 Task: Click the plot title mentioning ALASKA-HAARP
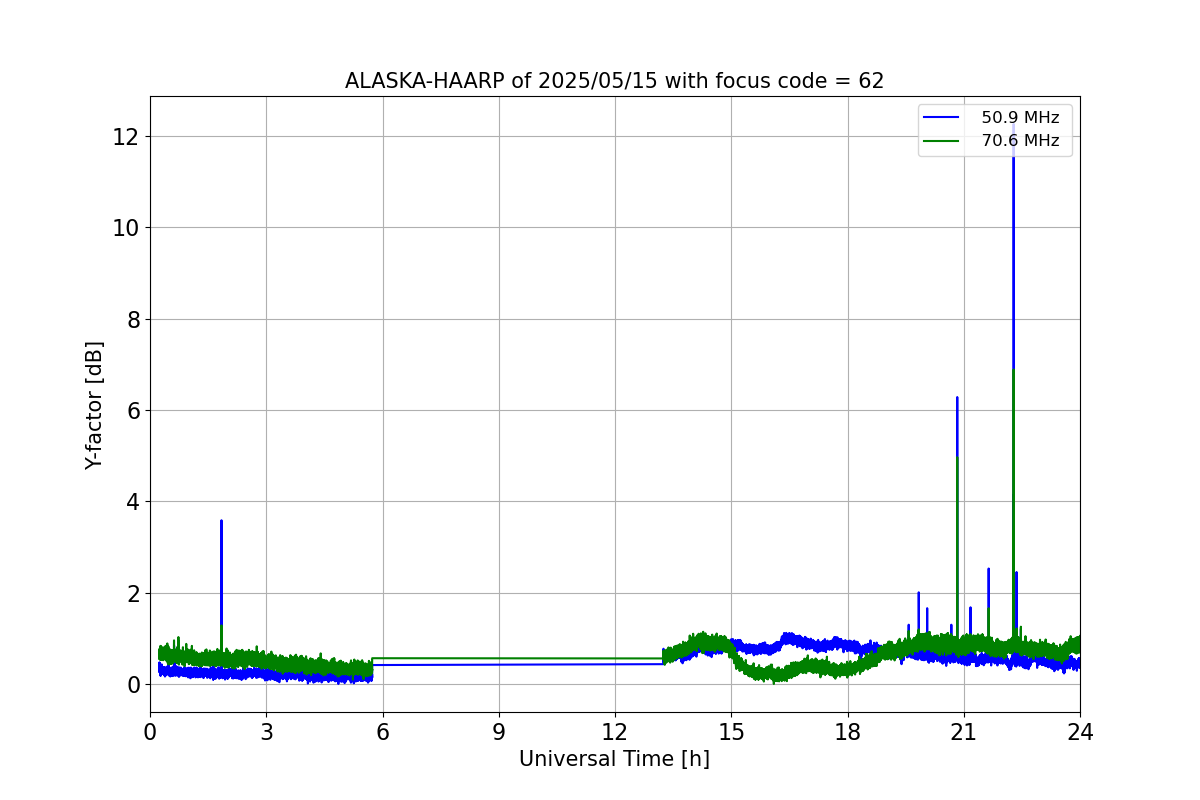click(614, 81)
